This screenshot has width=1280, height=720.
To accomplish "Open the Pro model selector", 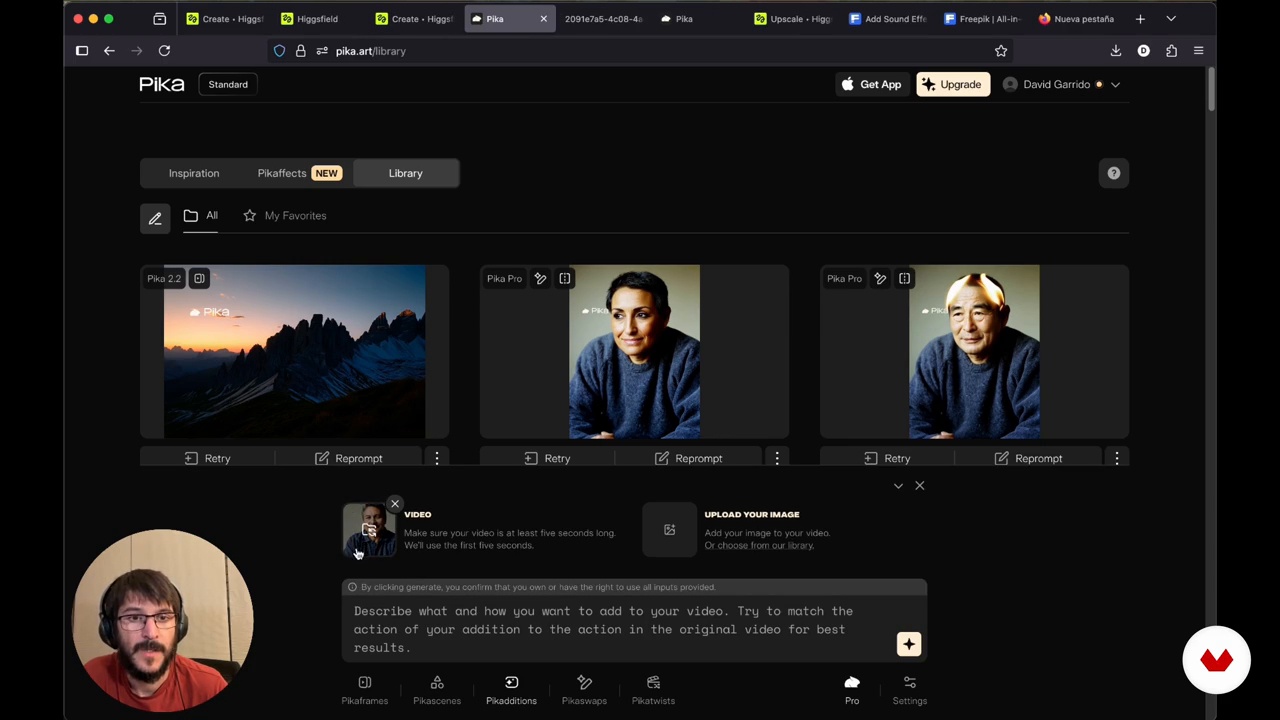I will coord(852,690).
